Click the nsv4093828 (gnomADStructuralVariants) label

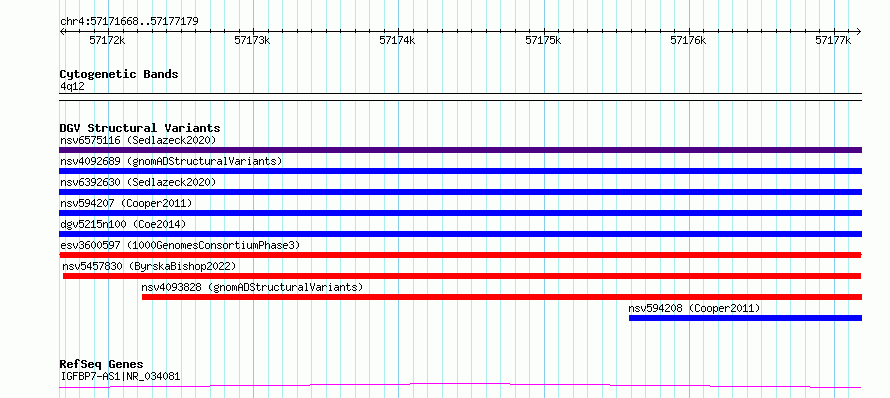252,287
